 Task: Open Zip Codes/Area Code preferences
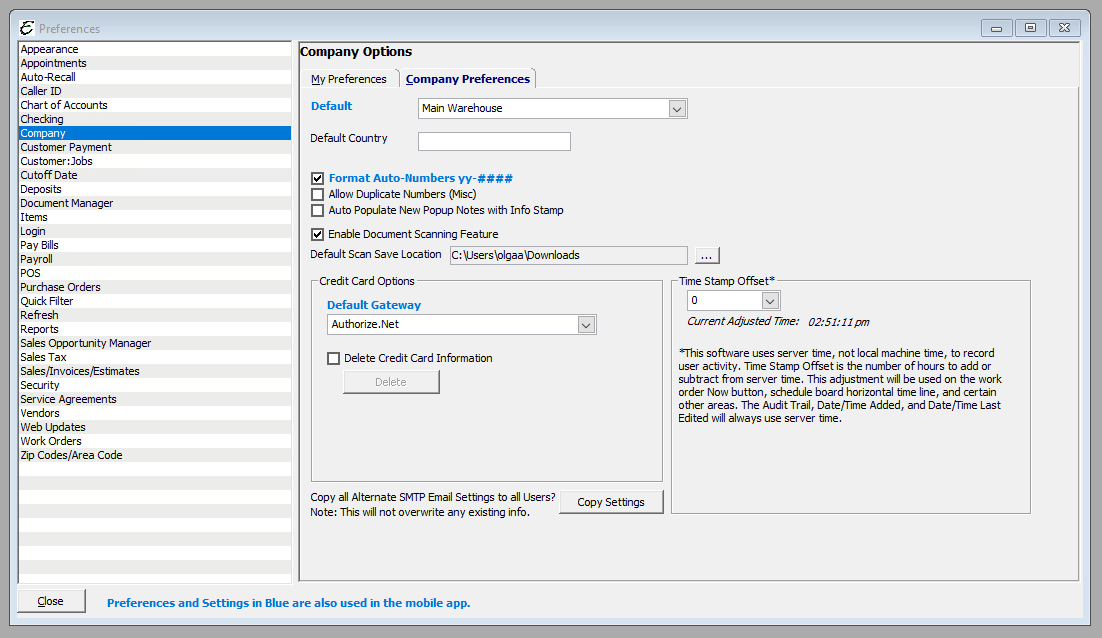pos(155,455)
